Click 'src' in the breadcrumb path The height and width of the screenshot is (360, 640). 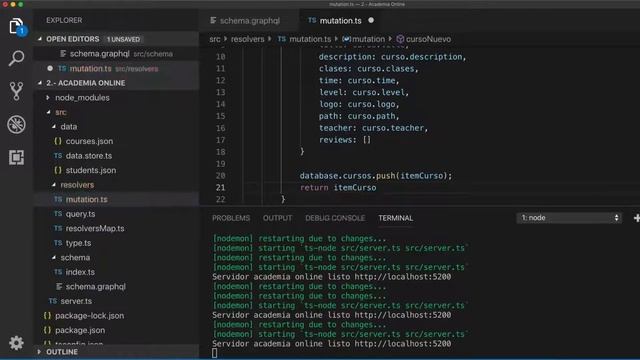[215, 39]
